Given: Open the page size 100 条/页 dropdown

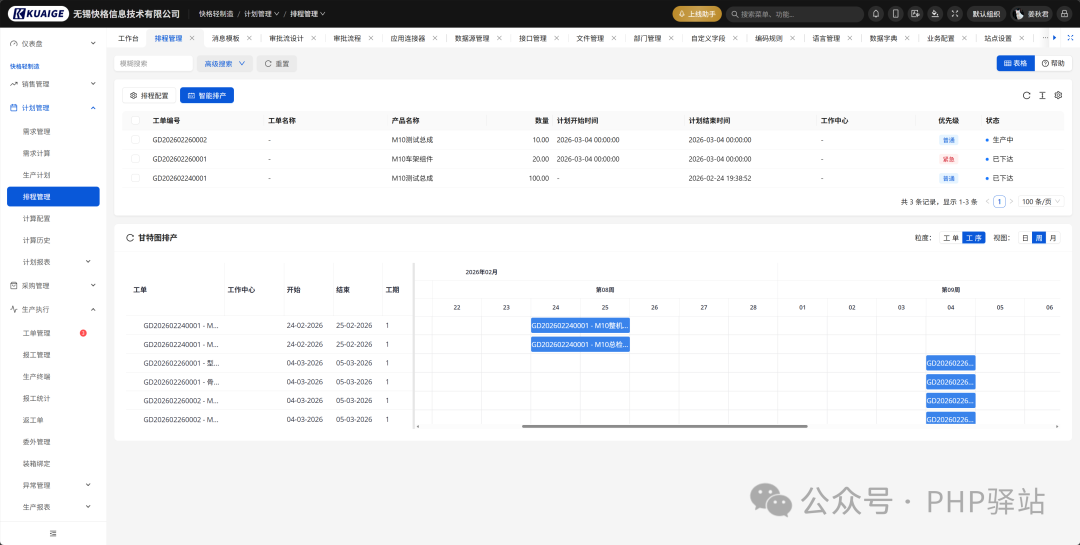Looking at the screenshot, I should point(1041,202).
